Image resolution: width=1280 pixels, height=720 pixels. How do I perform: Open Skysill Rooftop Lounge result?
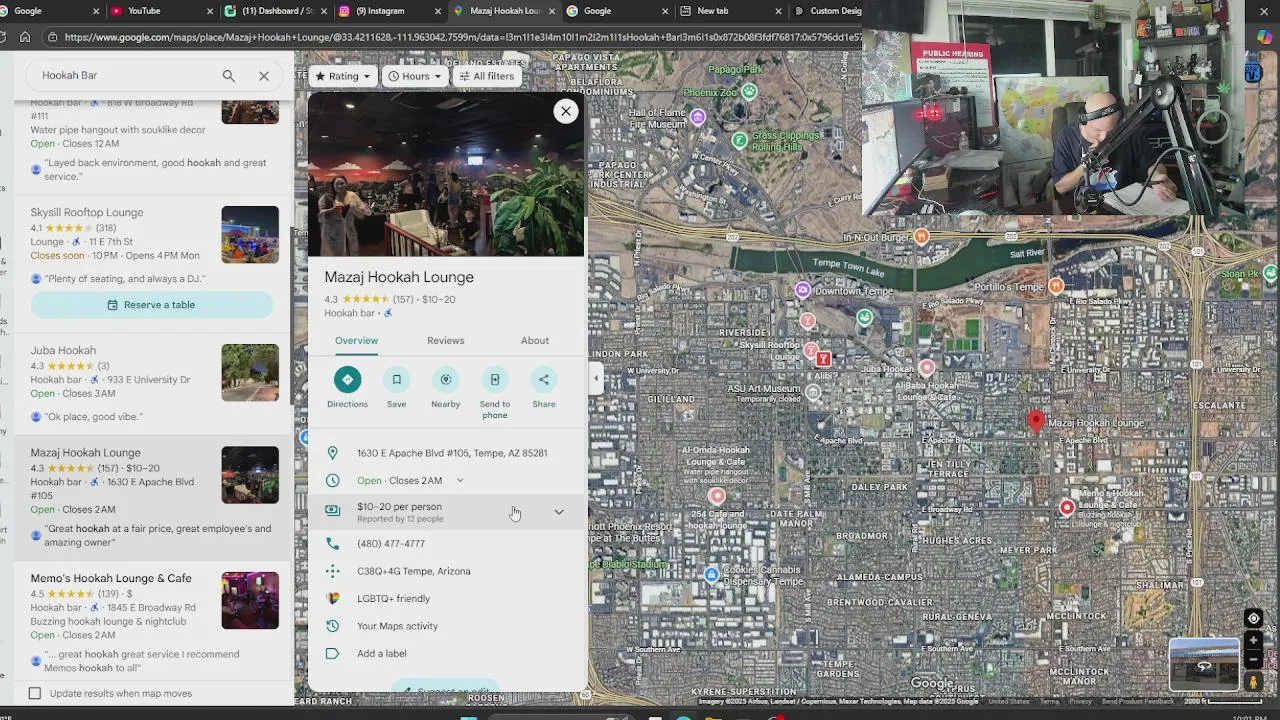click(87, 213)
